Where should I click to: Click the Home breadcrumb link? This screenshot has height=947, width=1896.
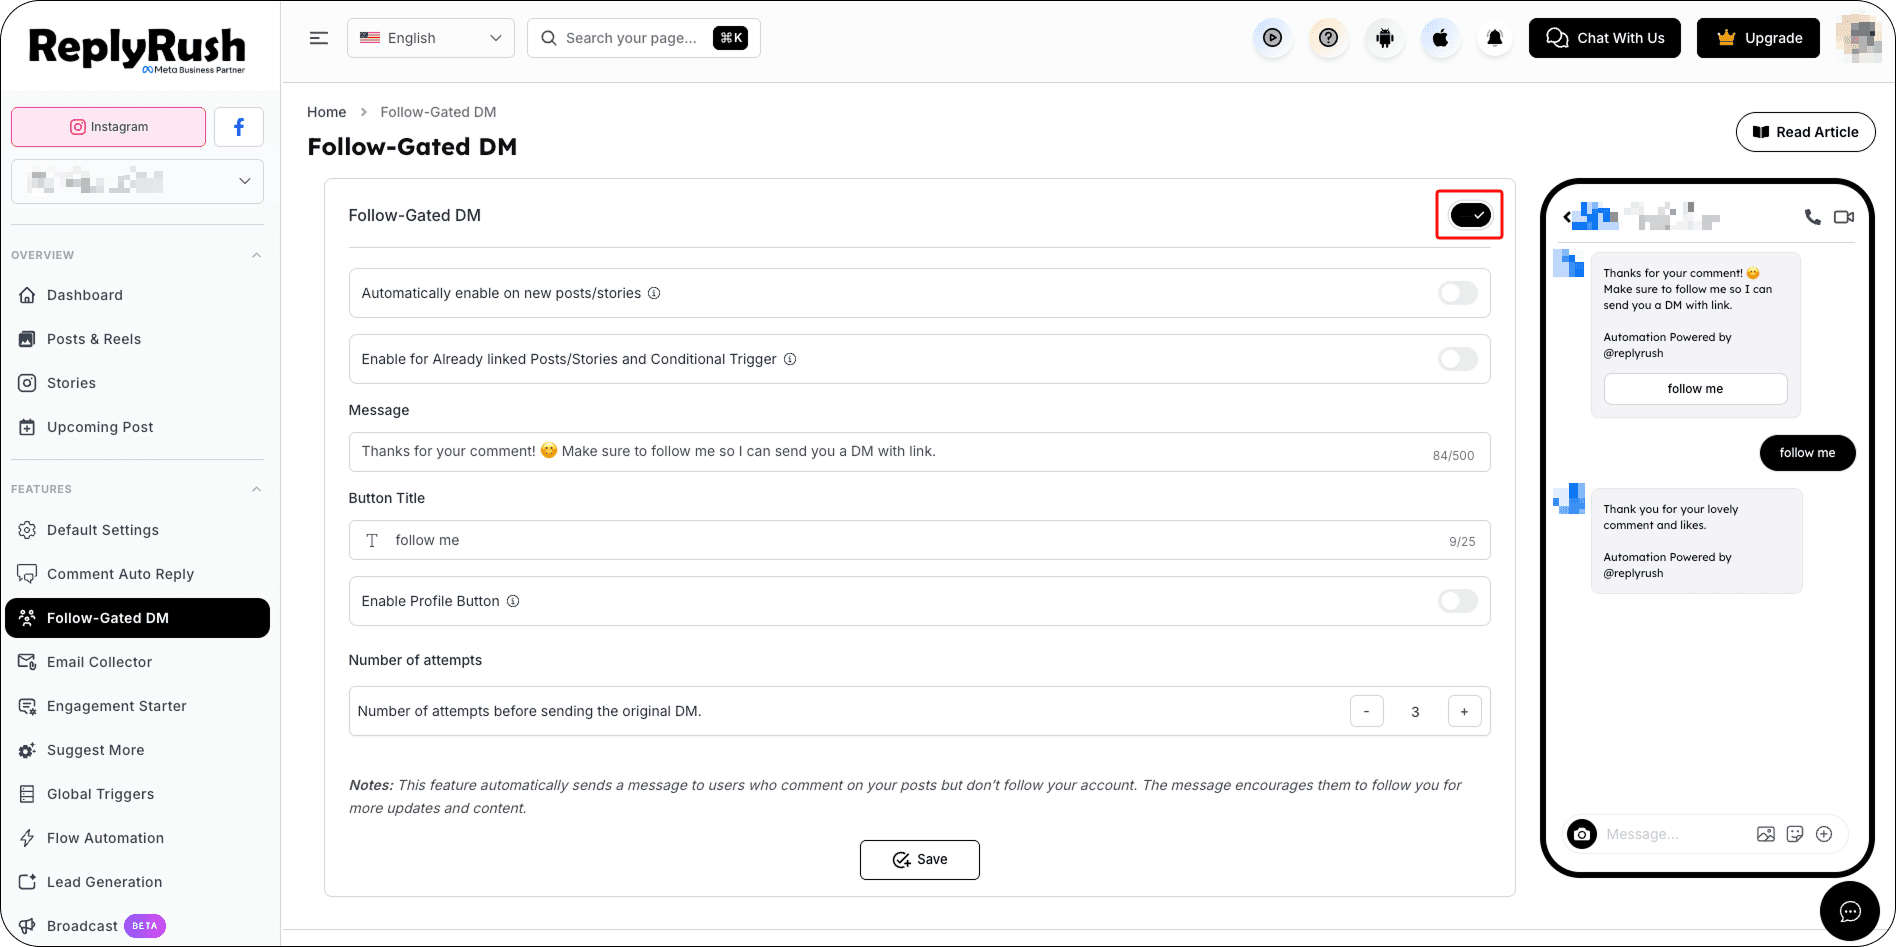click(326, 112)
